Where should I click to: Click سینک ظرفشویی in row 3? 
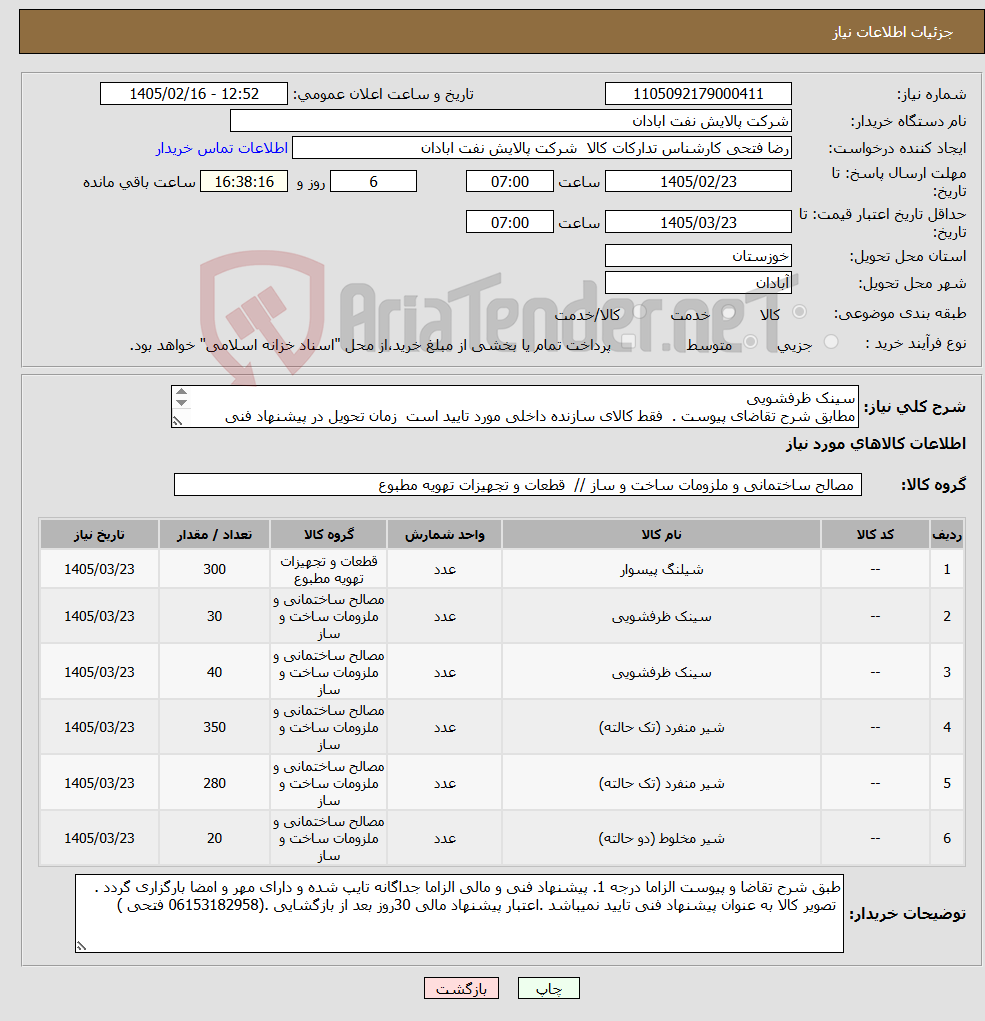click(661, 673)
